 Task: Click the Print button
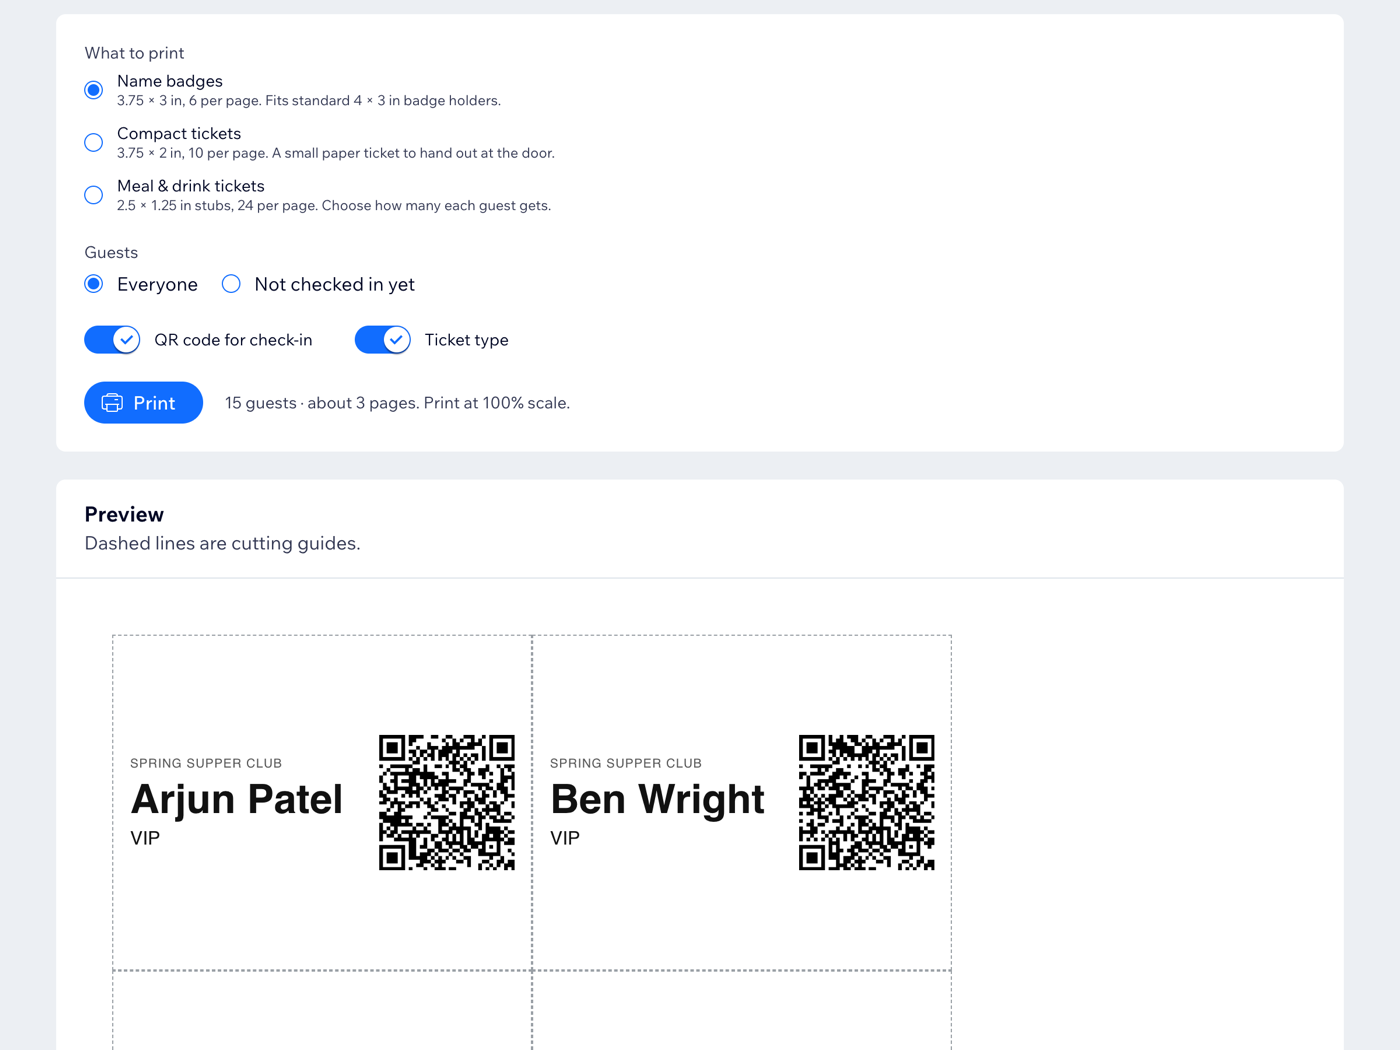143,403
